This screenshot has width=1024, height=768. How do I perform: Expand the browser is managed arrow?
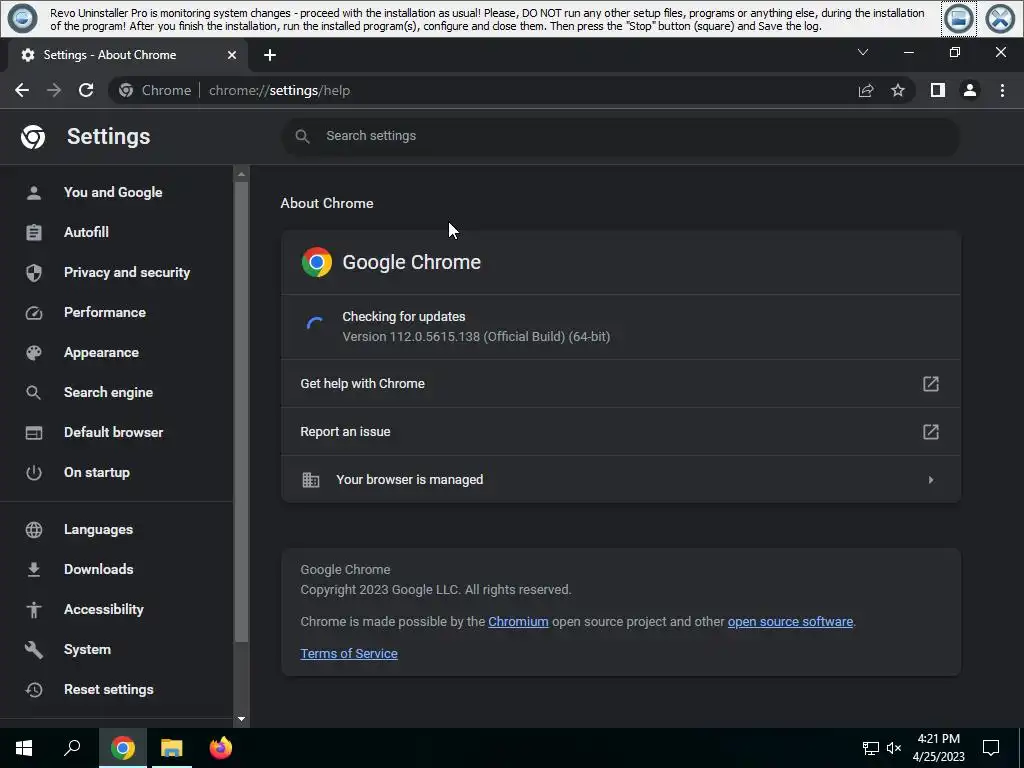(x=931, y=480)
